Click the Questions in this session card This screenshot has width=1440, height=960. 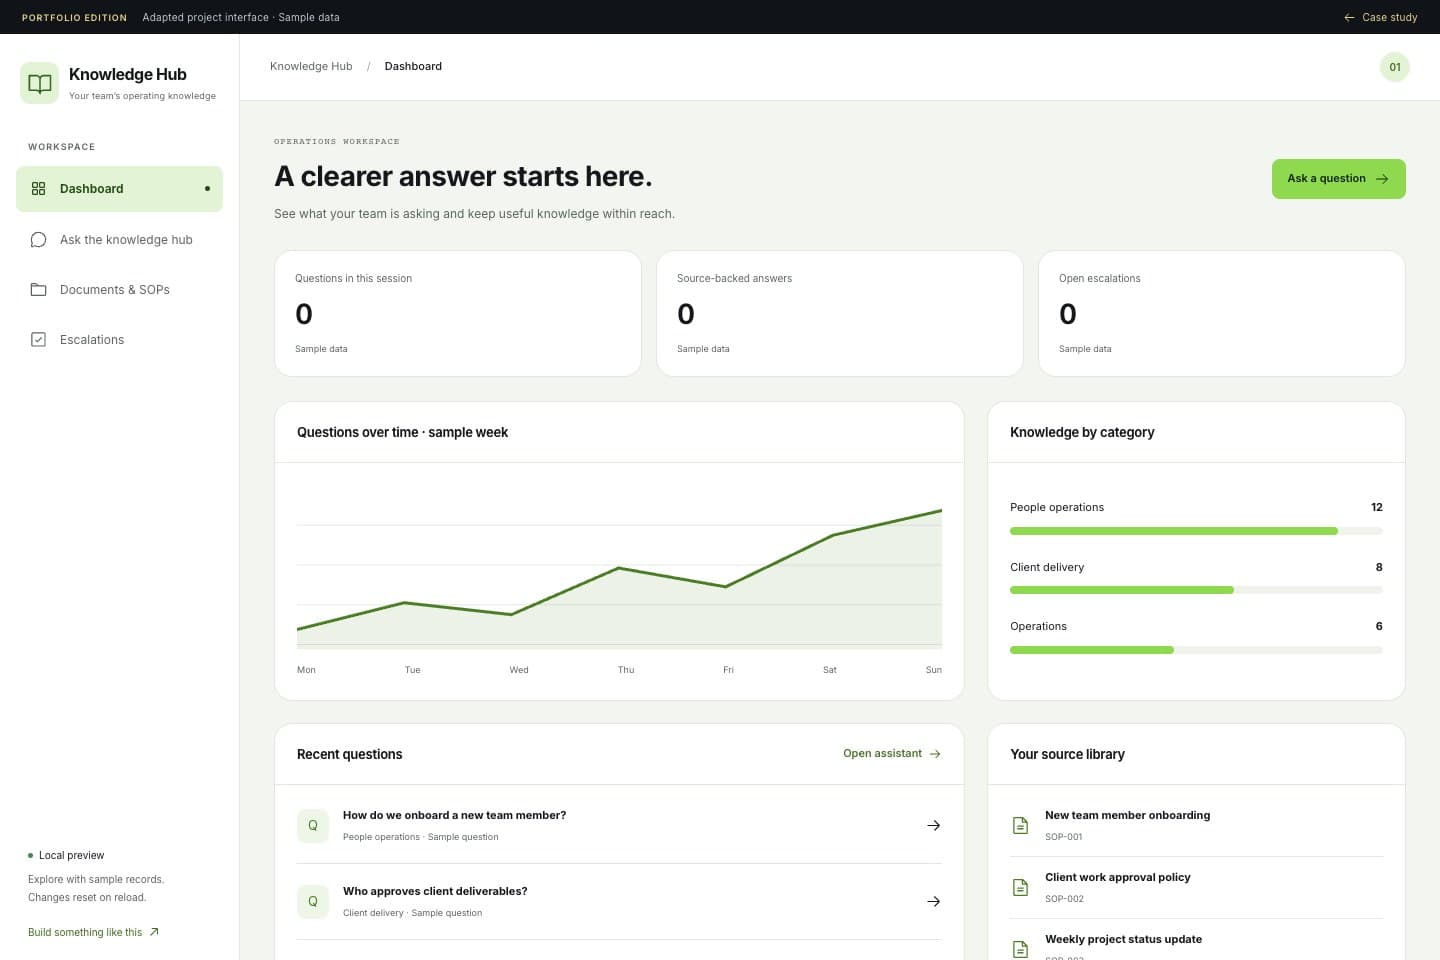tap(458, 314)
